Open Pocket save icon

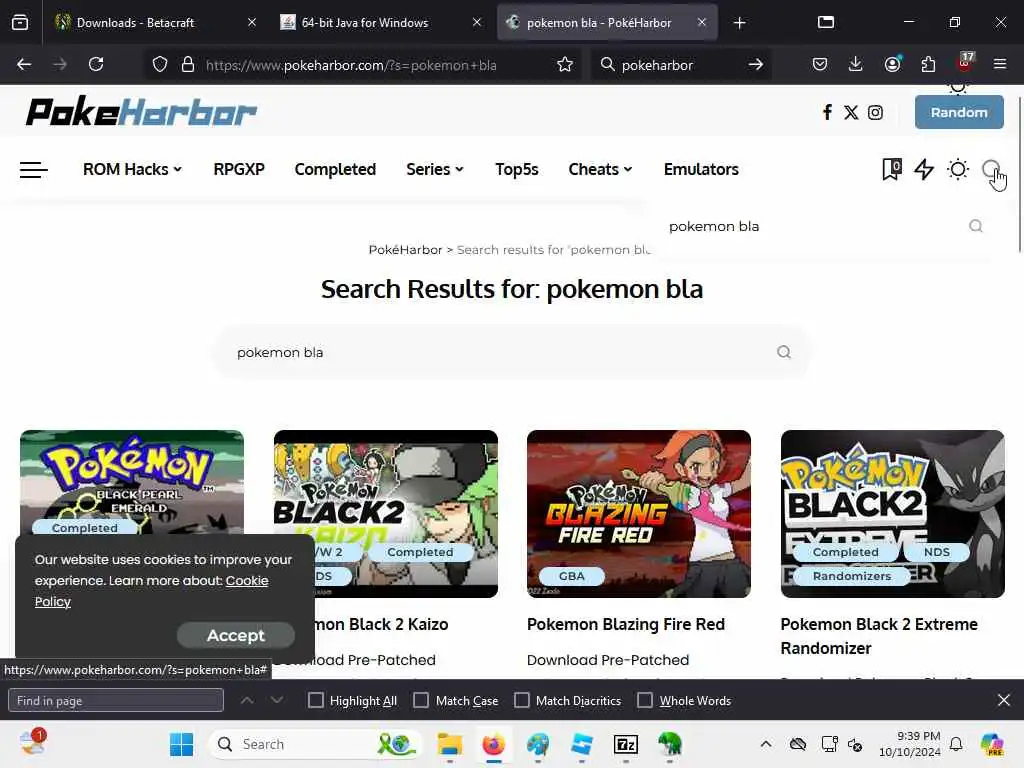(x=820, y=64)
